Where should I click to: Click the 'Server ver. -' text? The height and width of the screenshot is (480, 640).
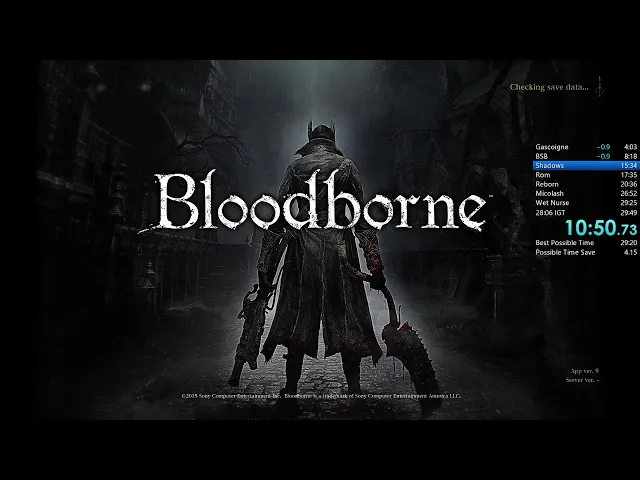tap(582, 380)
